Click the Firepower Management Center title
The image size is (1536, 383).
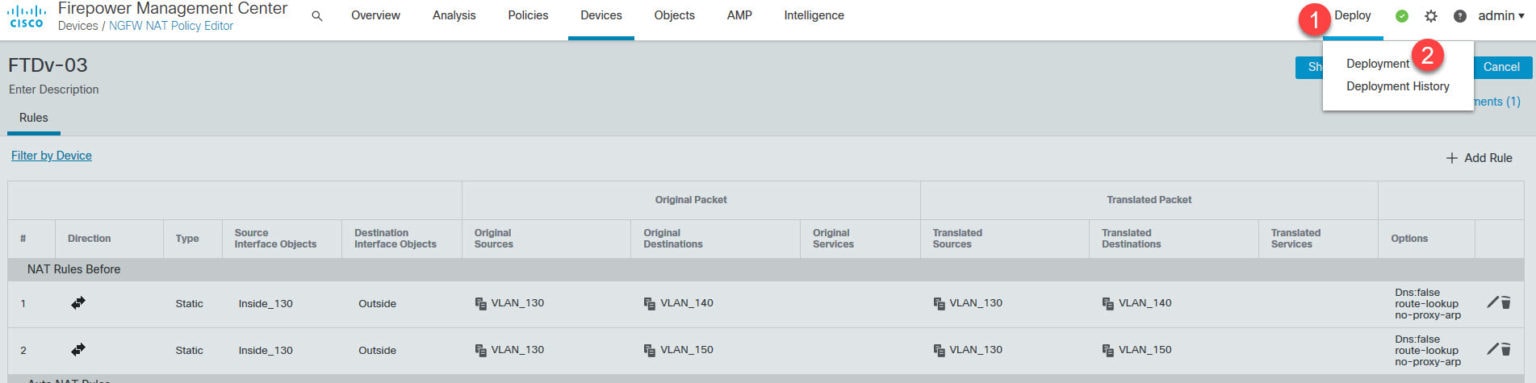[173, 9]
